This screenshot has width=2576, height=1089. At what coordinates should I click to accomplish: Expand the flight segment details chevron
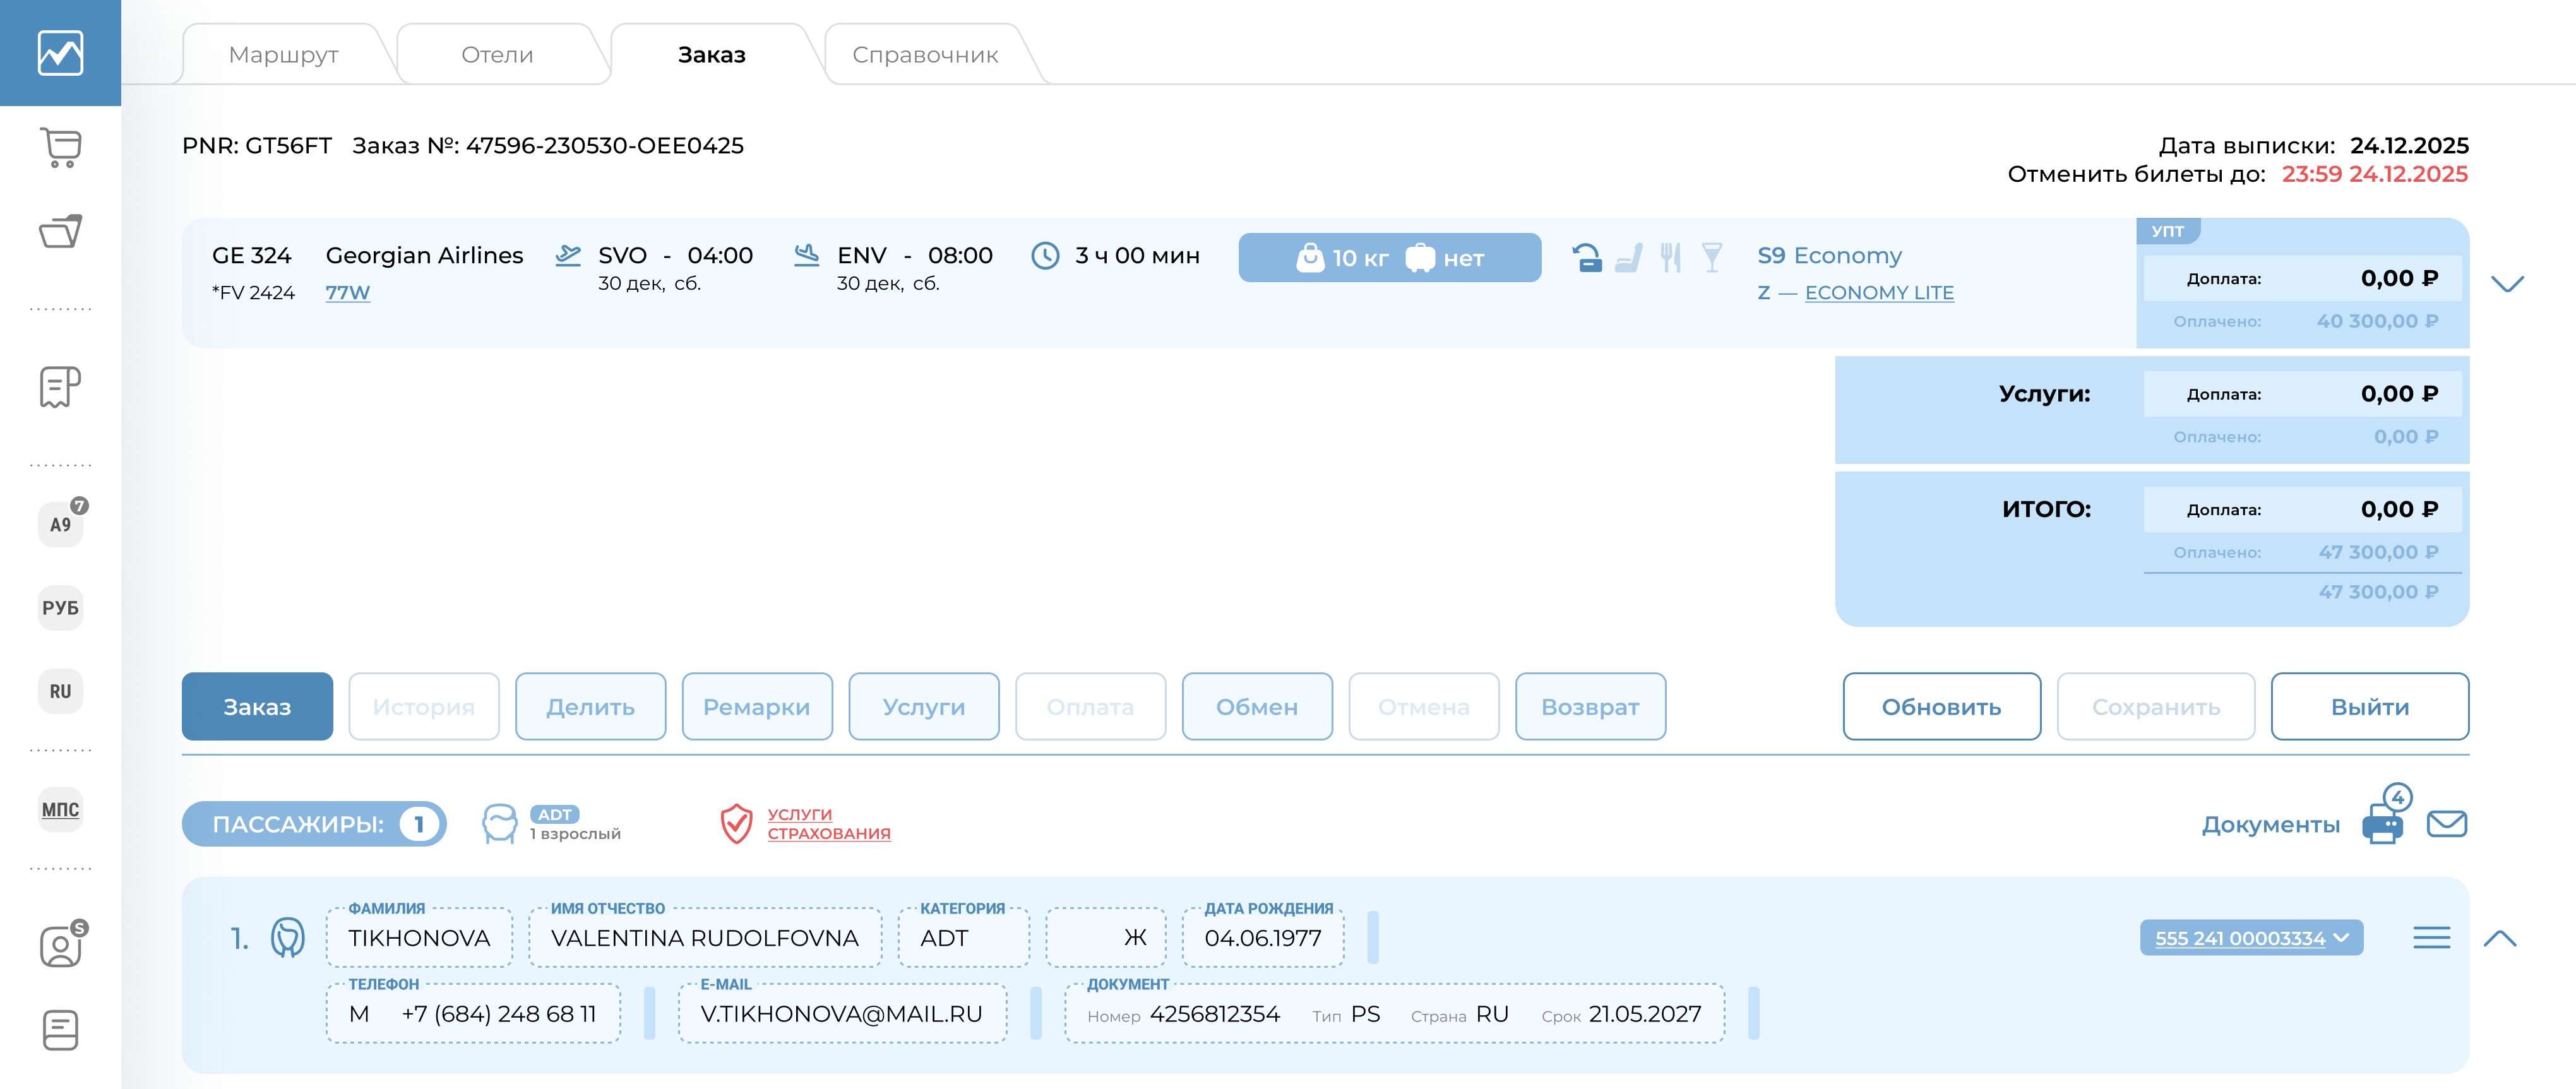pyautogui.click(x=2507, y=284)
